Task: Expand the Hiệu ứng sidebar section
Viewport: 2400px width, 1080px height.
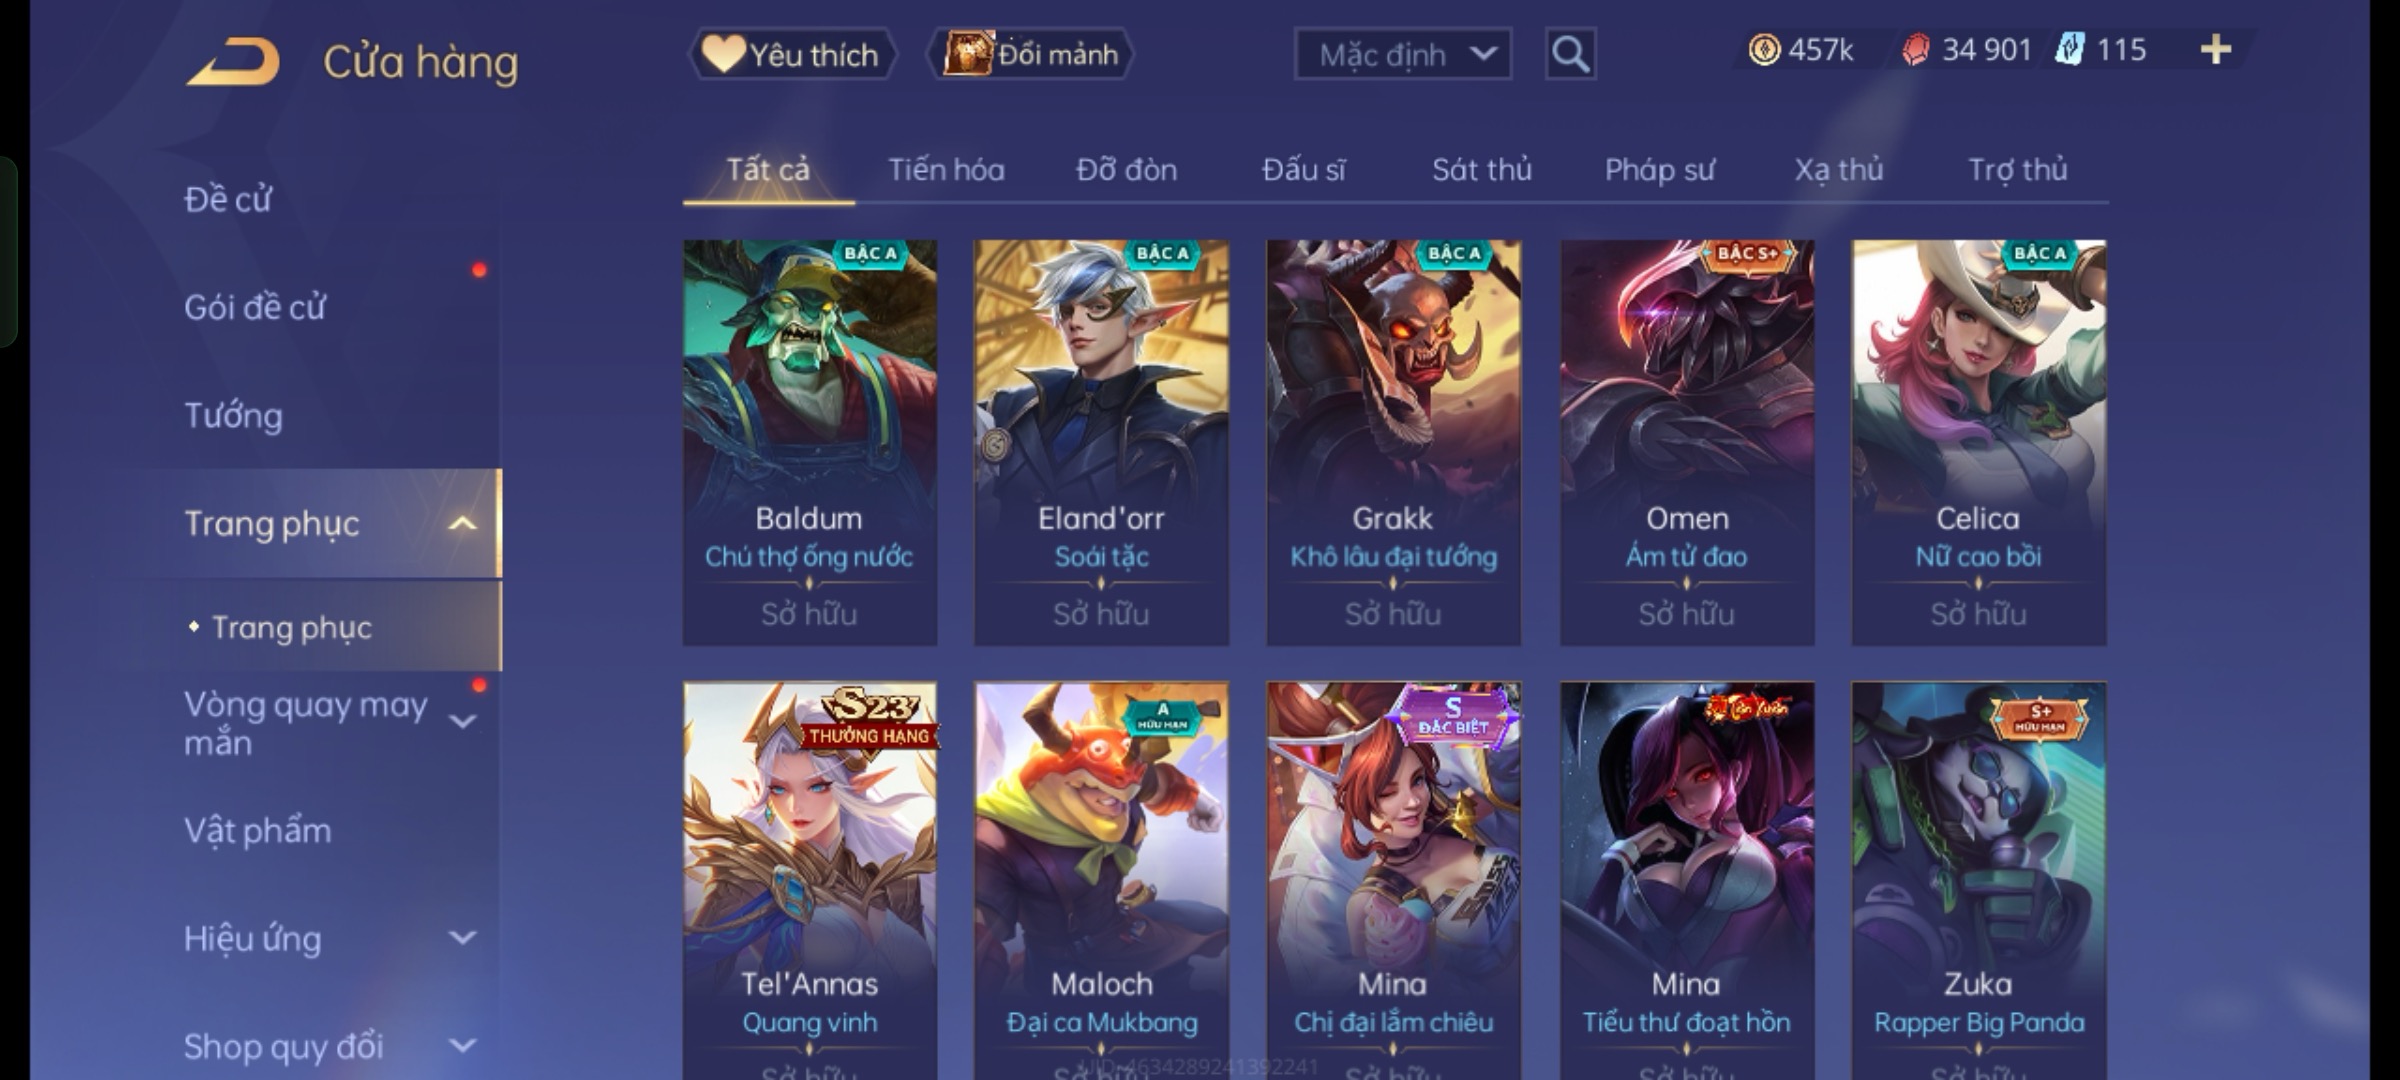Action: point(462,938)
